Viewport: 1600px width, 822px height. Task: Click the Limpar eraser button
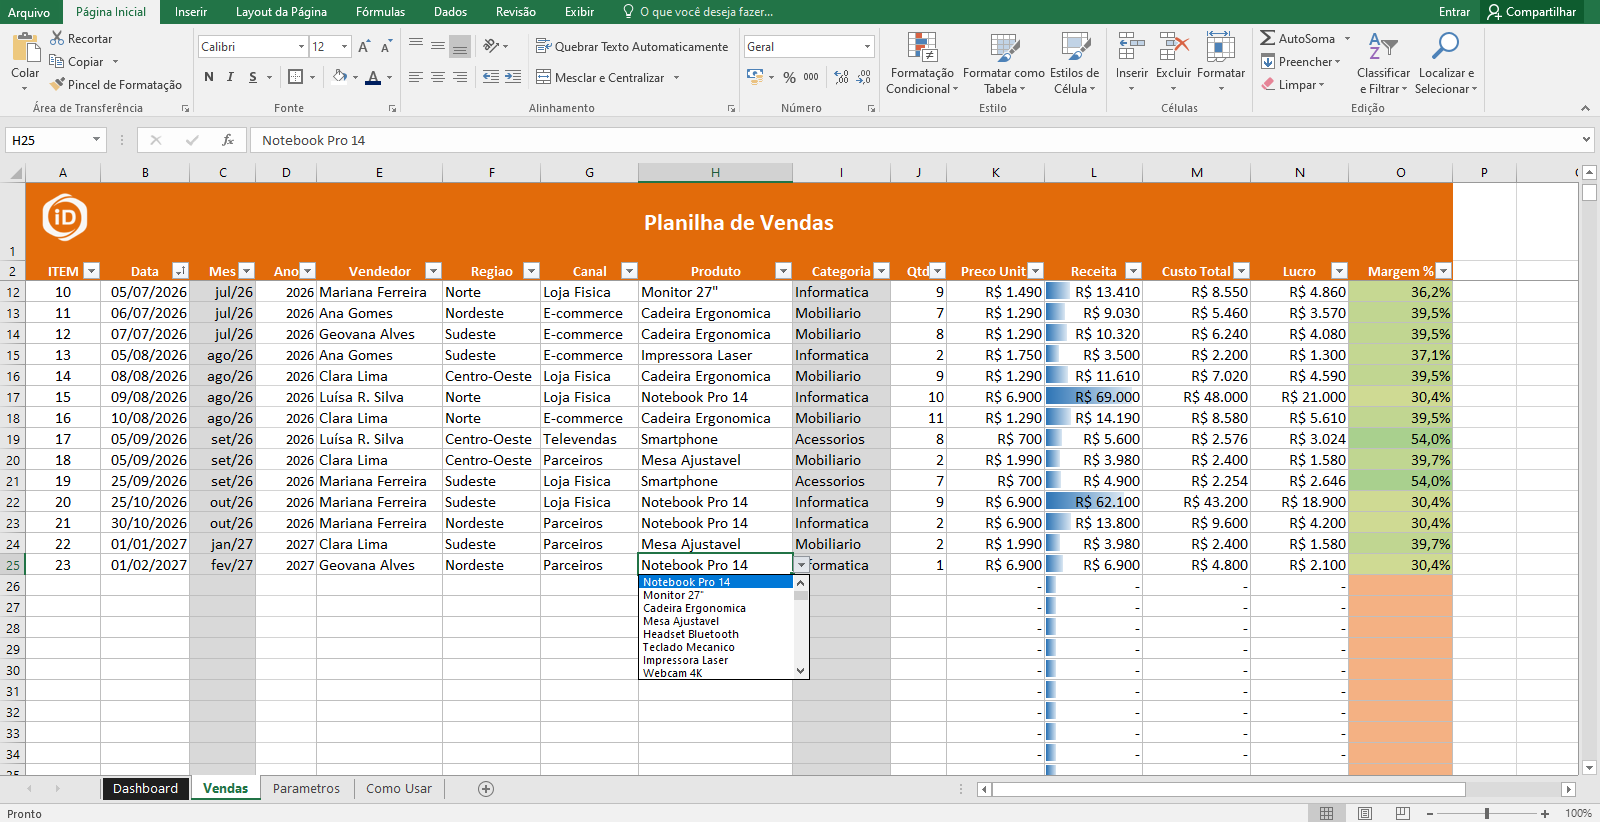coord(1291,85)
